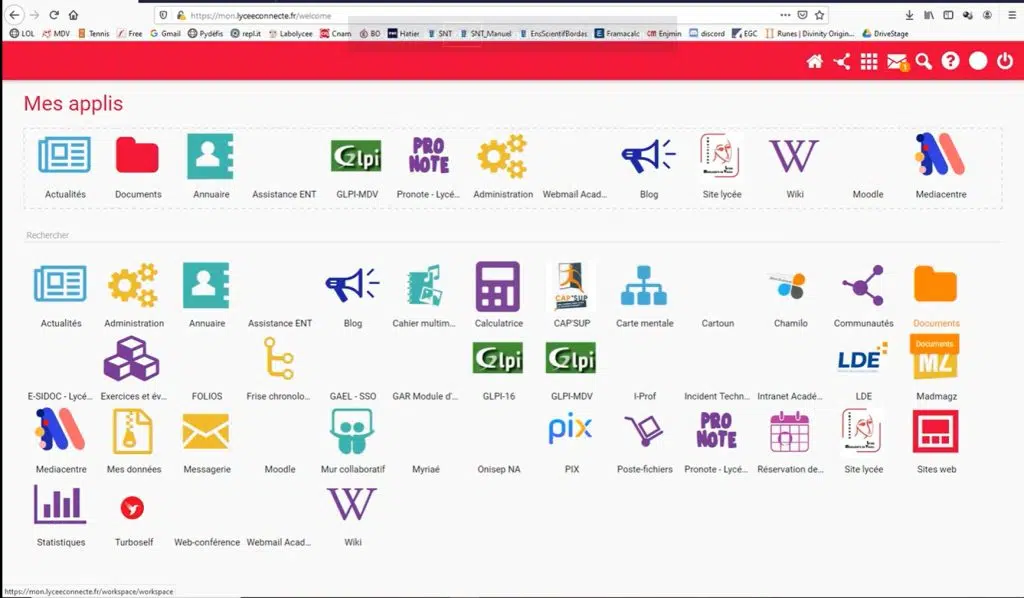
Task: Click the Mes applis page heading
Action: 73,103
